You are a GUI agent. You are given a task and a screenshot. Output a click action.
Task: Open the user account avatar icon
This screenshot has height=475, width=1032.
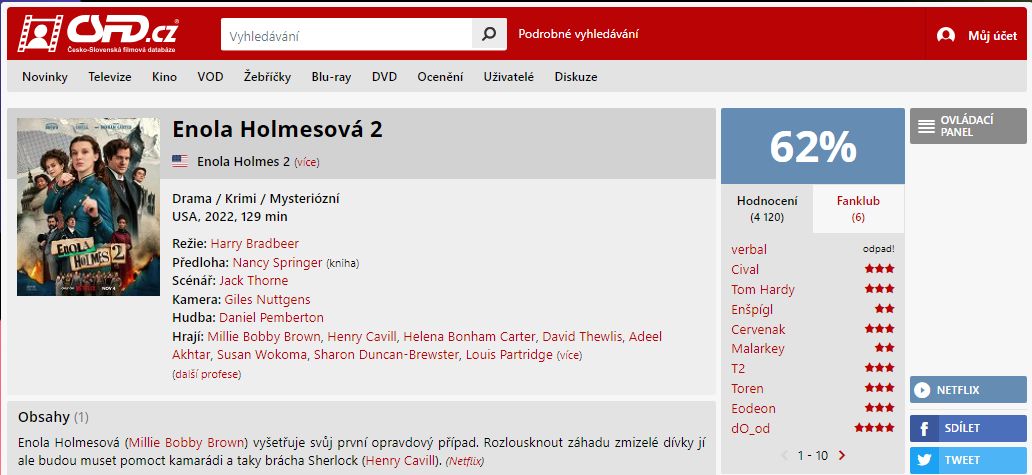pos(946,36)
